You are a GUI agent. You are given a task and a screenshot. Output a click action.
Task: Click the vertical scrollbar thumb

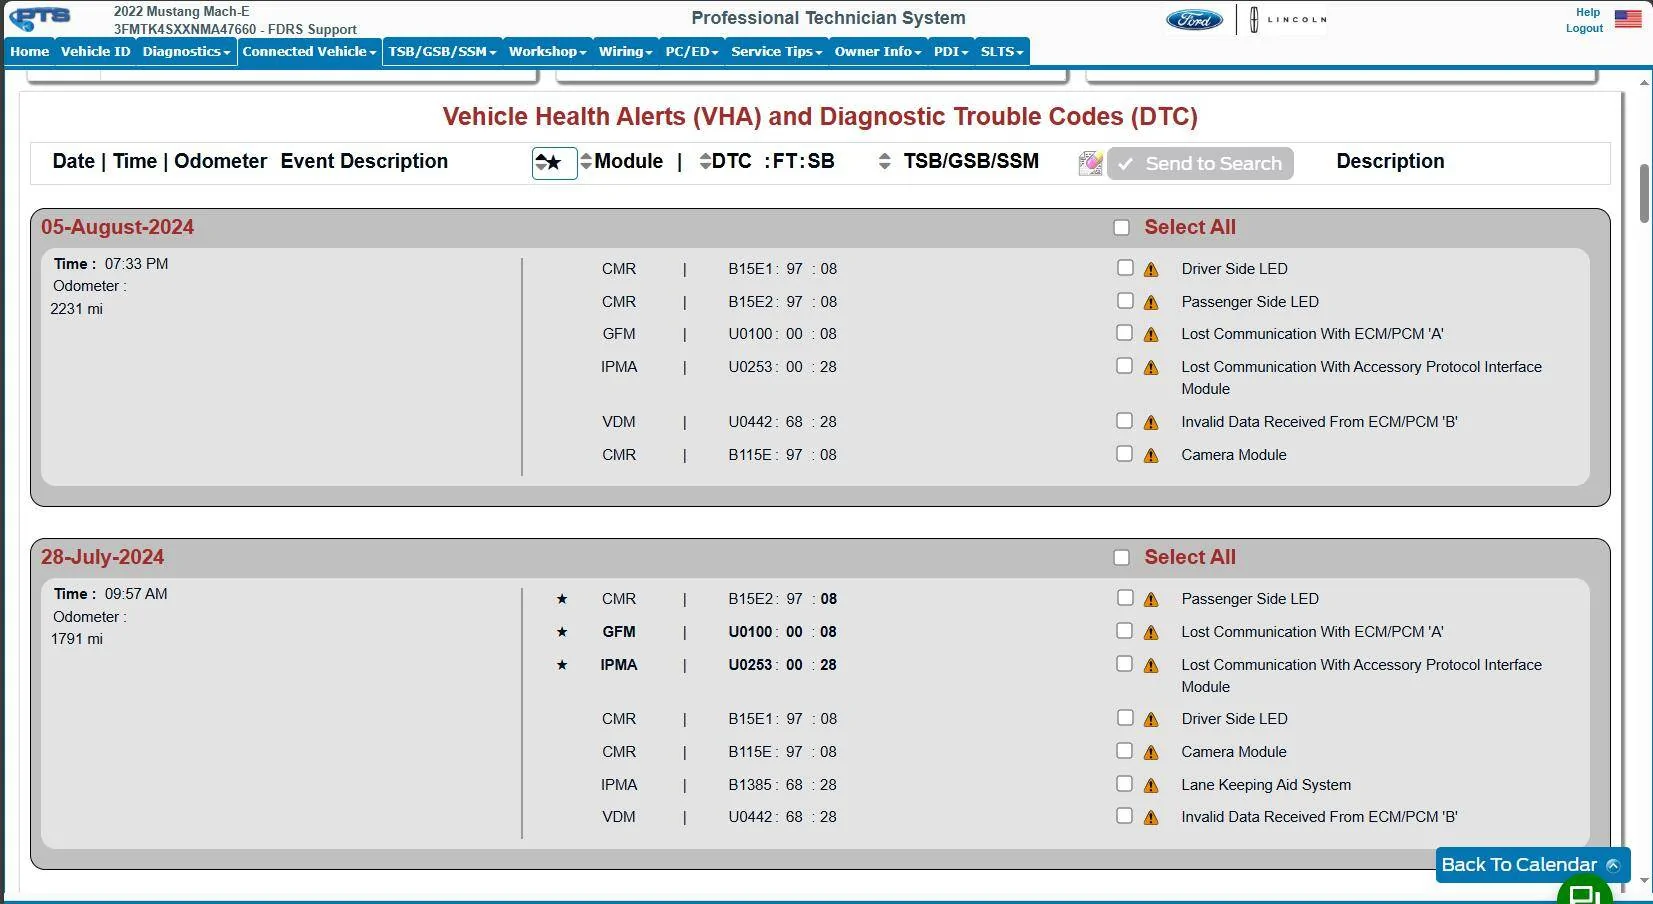1644,193
